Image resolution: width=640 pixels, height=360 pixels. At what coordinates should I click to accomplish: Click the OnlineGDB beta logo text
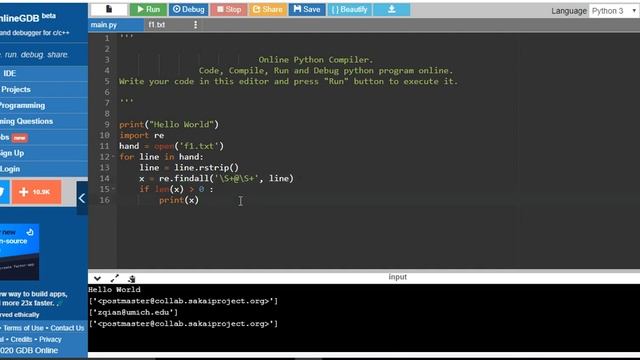click(x=28, y=18)
